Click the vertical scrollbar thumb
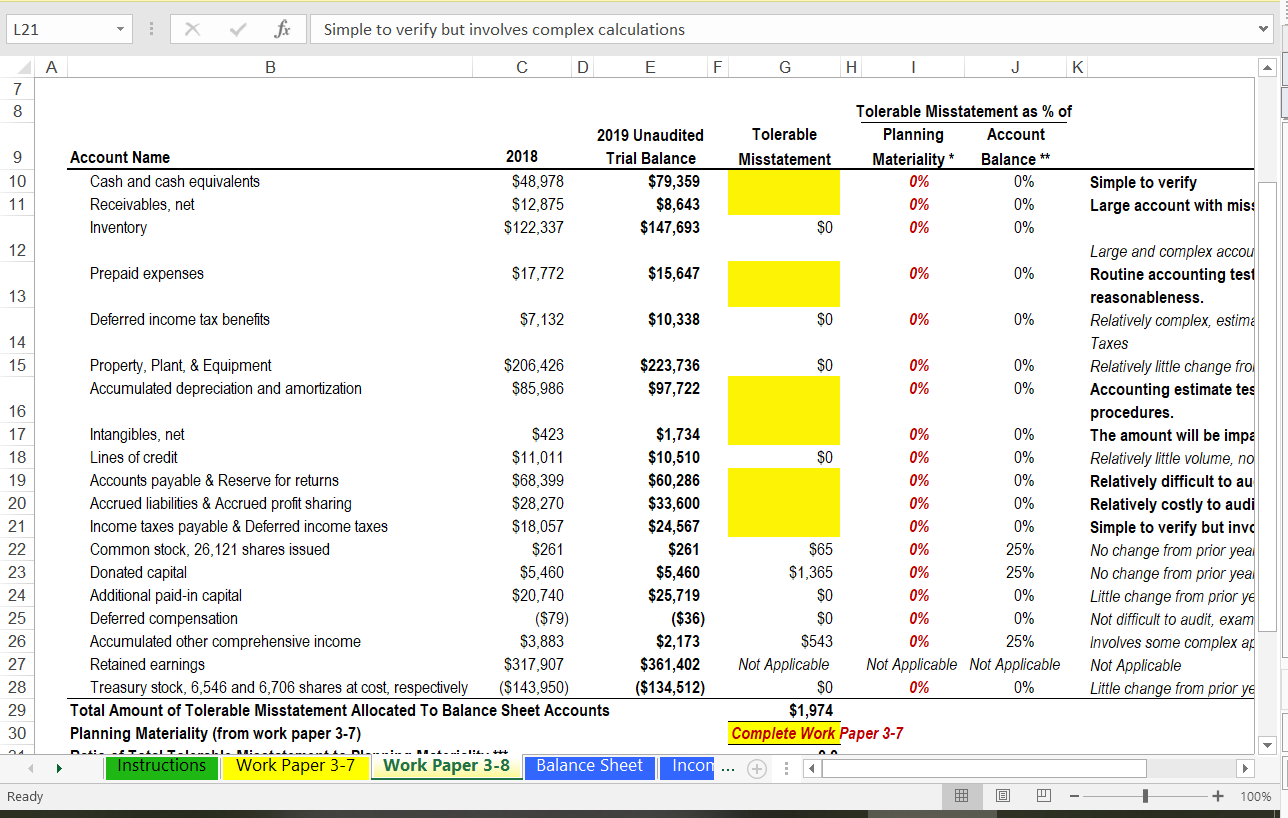Screen dimensions: 1288x818 pyautogui.click(x=1268, y=406)
